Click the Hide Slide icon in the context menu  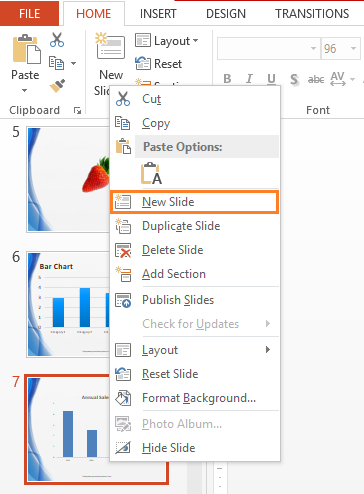click(123, 448)
